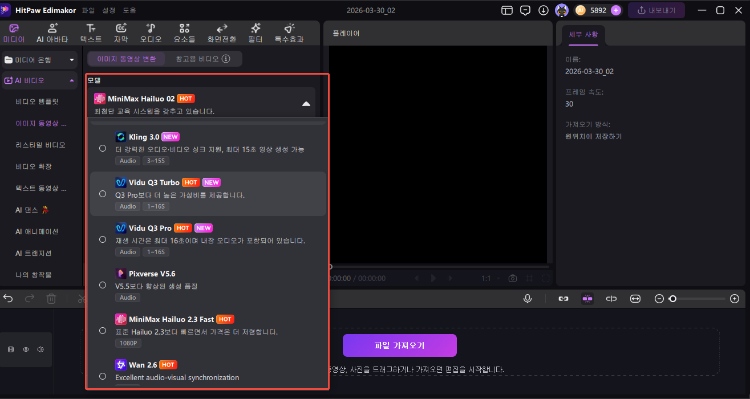Open the 파일 menu
The width and height of the screenshot is (750, 399).
point(88,10)
